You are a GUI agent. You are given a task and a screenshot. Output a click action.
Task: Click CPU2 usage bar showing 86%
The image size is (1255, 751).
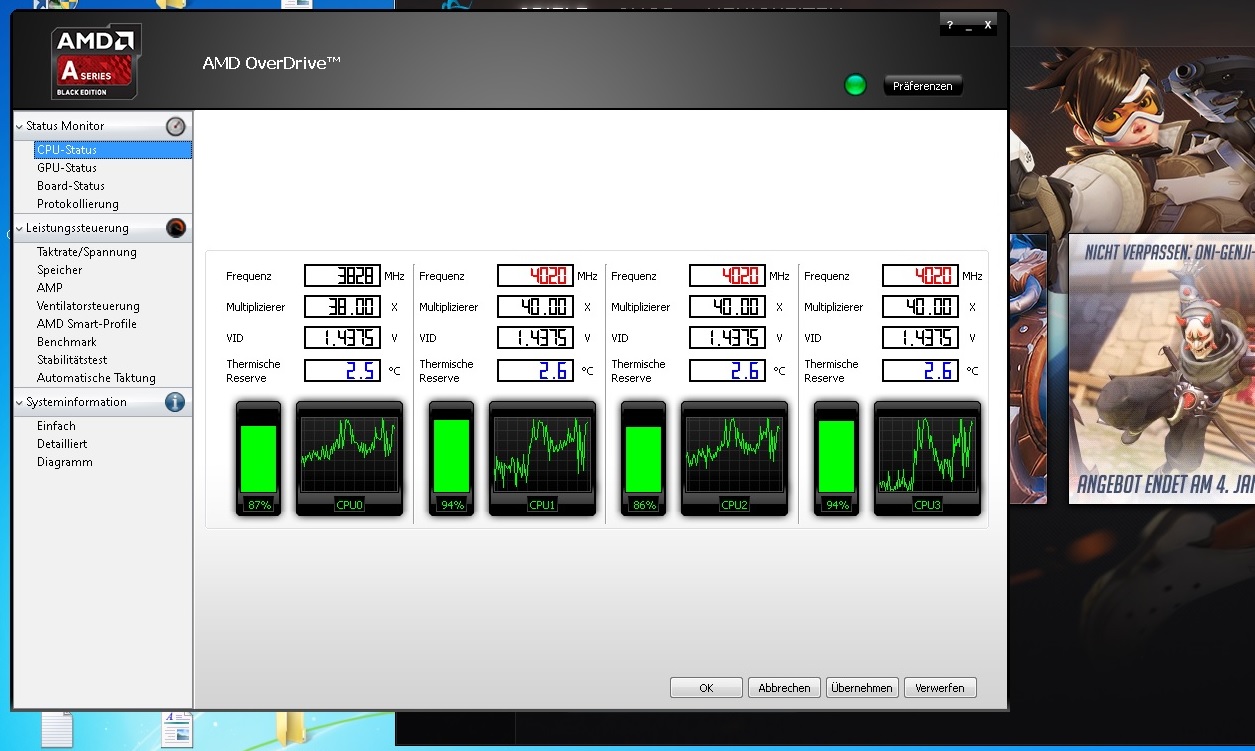pos(644,459)
